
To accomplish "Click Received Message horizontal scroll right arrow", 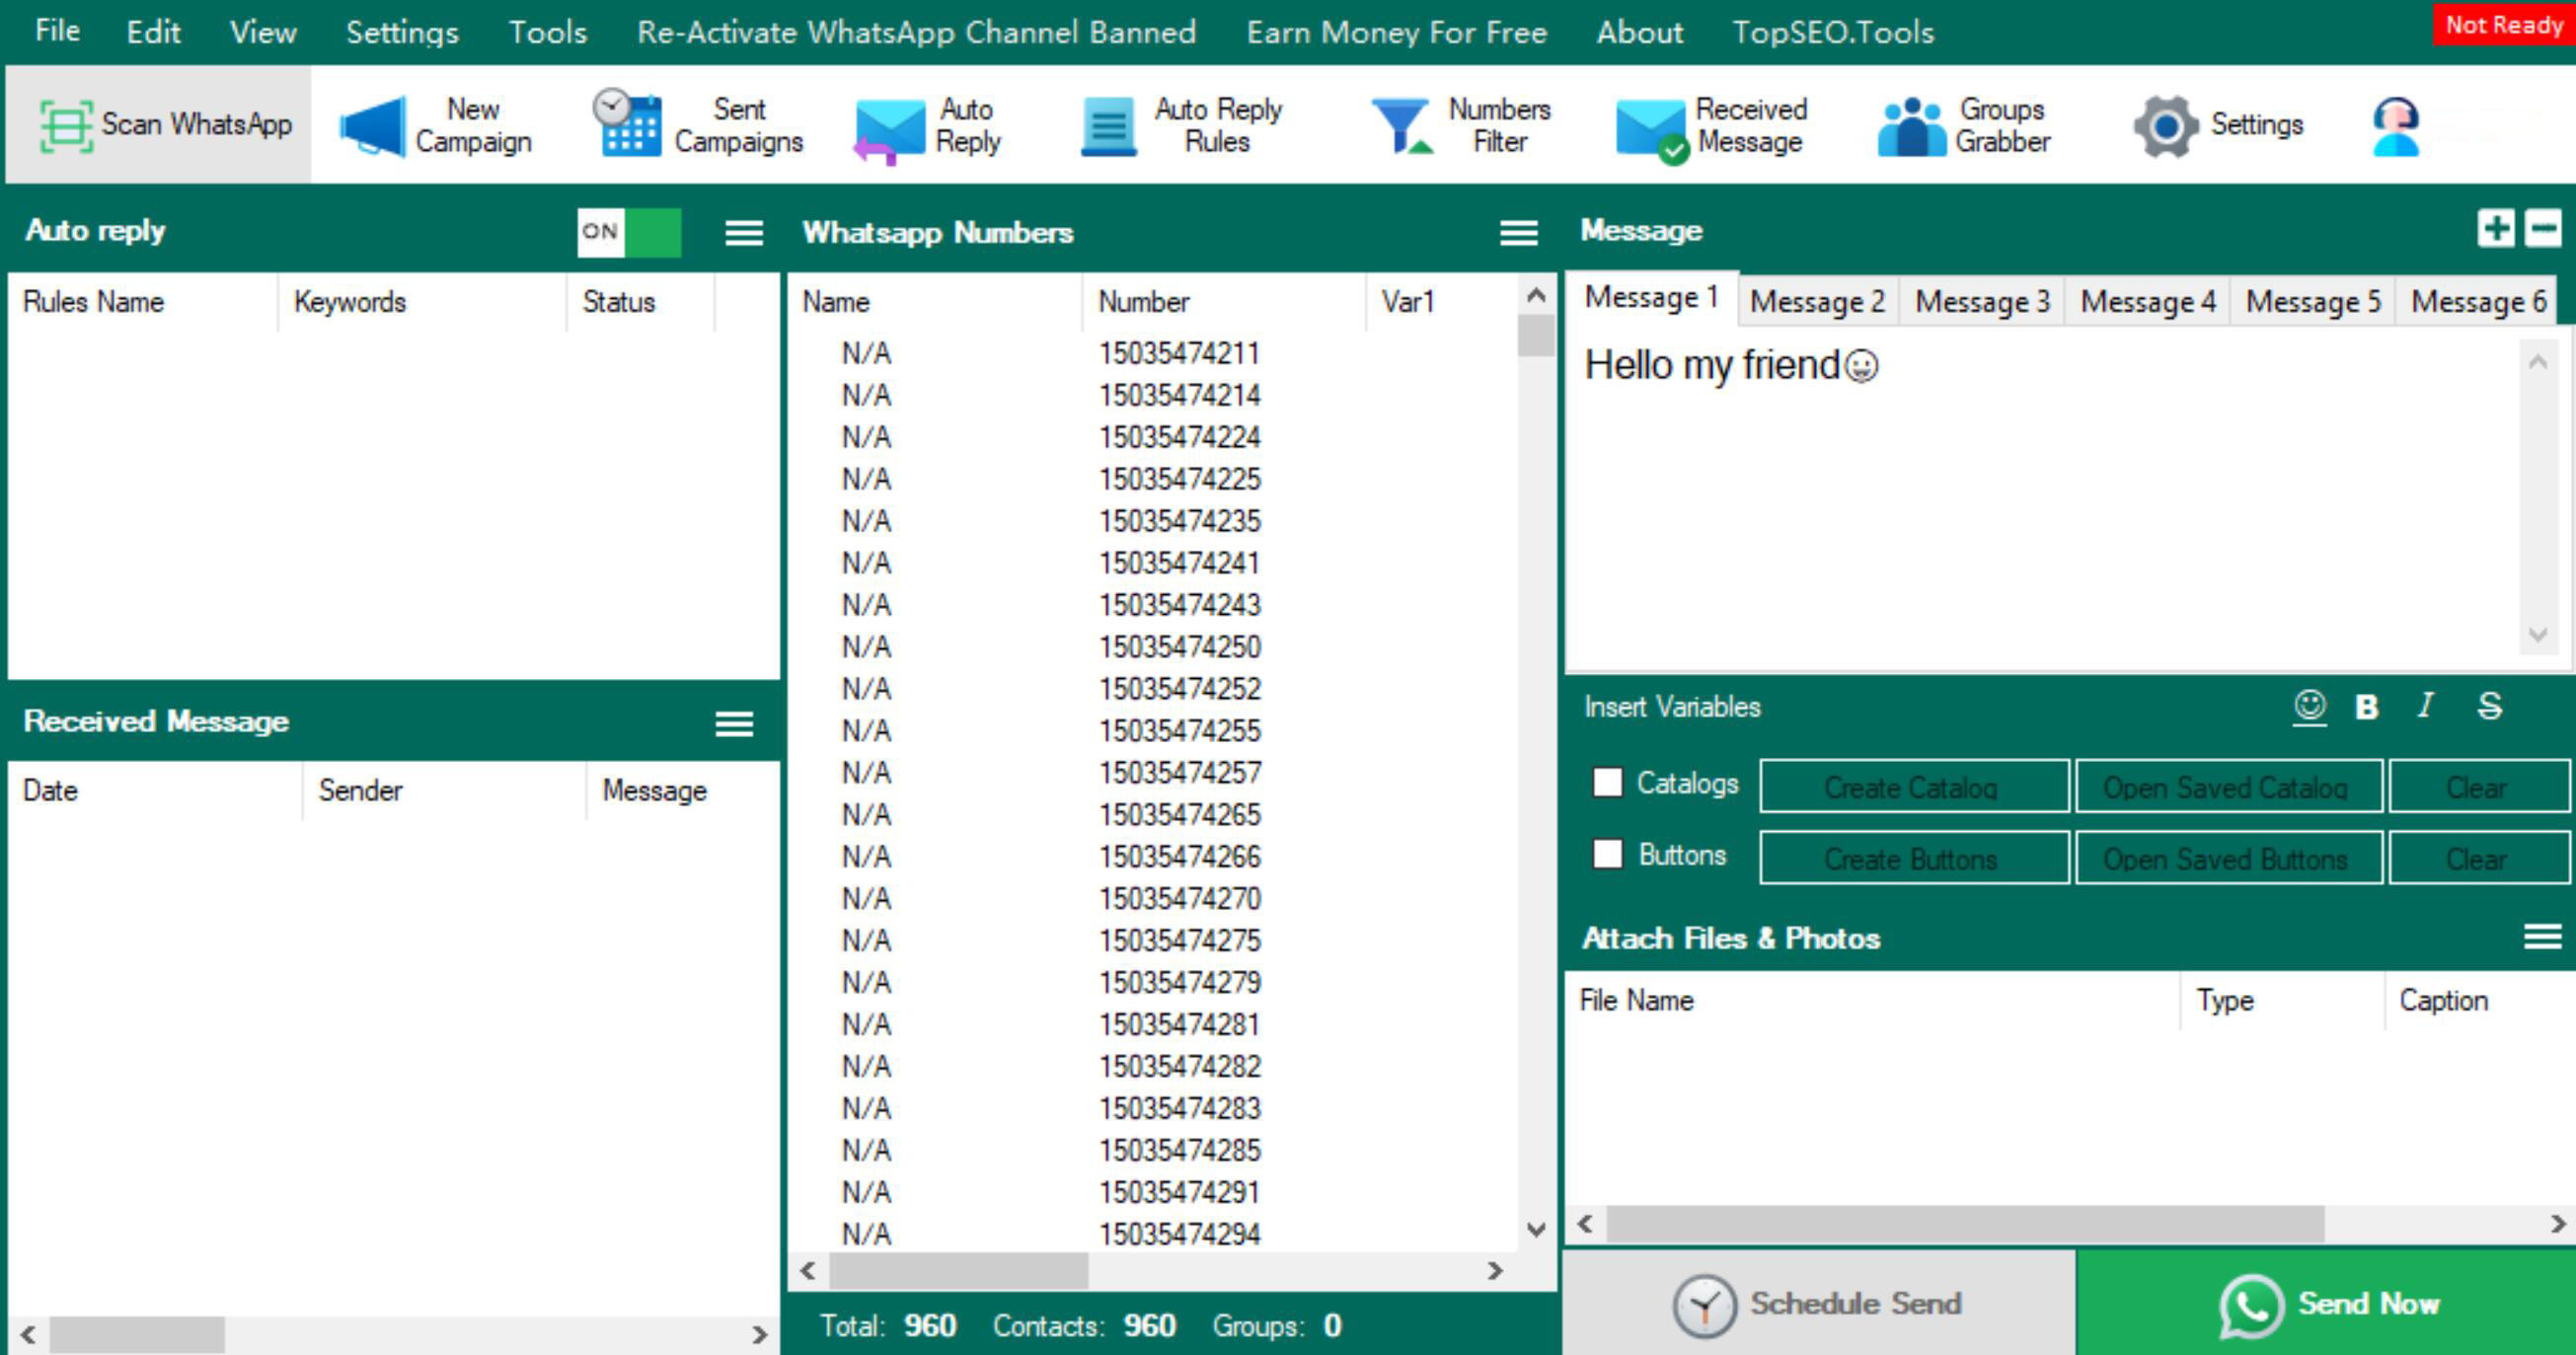I will (x=759, y=1334).
